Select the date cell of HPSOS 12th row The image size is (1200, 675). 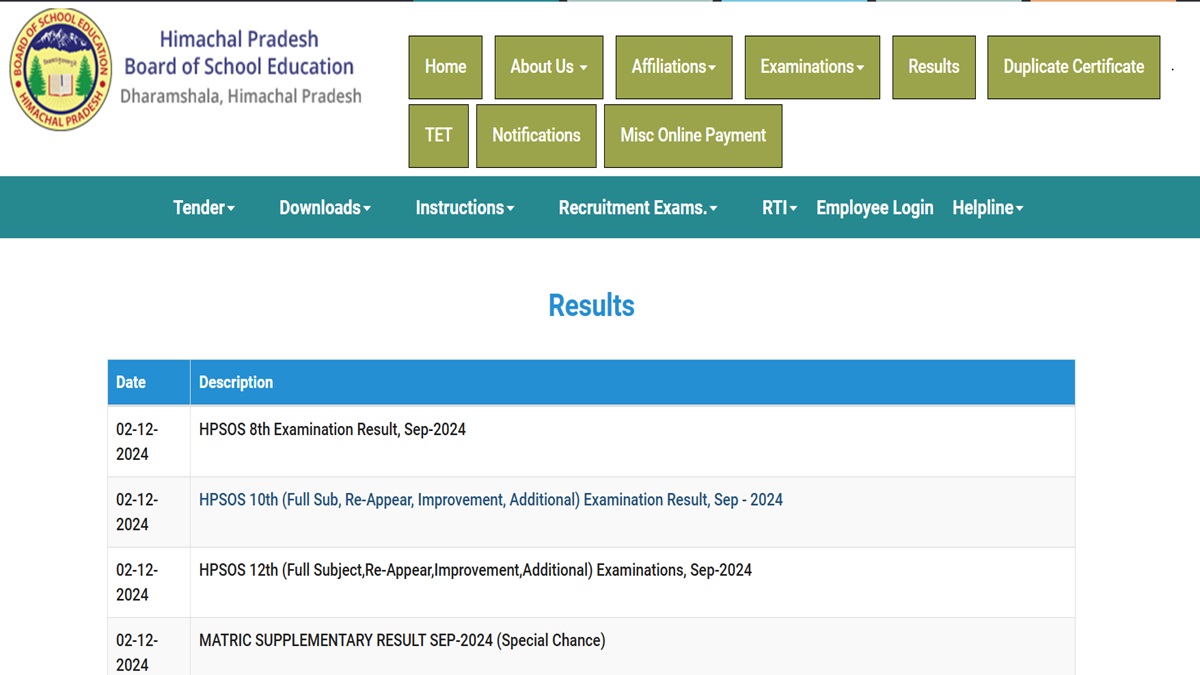tap(149, 582)
